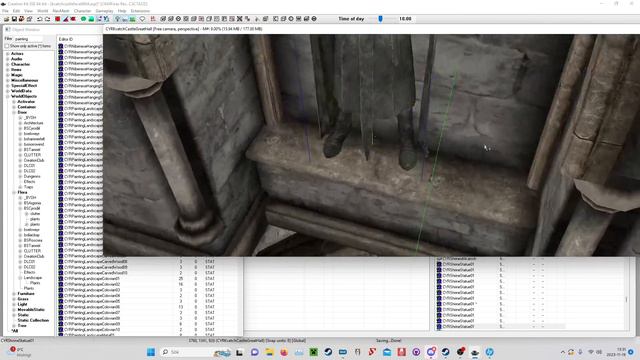
Task: Open the Extensions menu
Action: click(x=140, y=11)
